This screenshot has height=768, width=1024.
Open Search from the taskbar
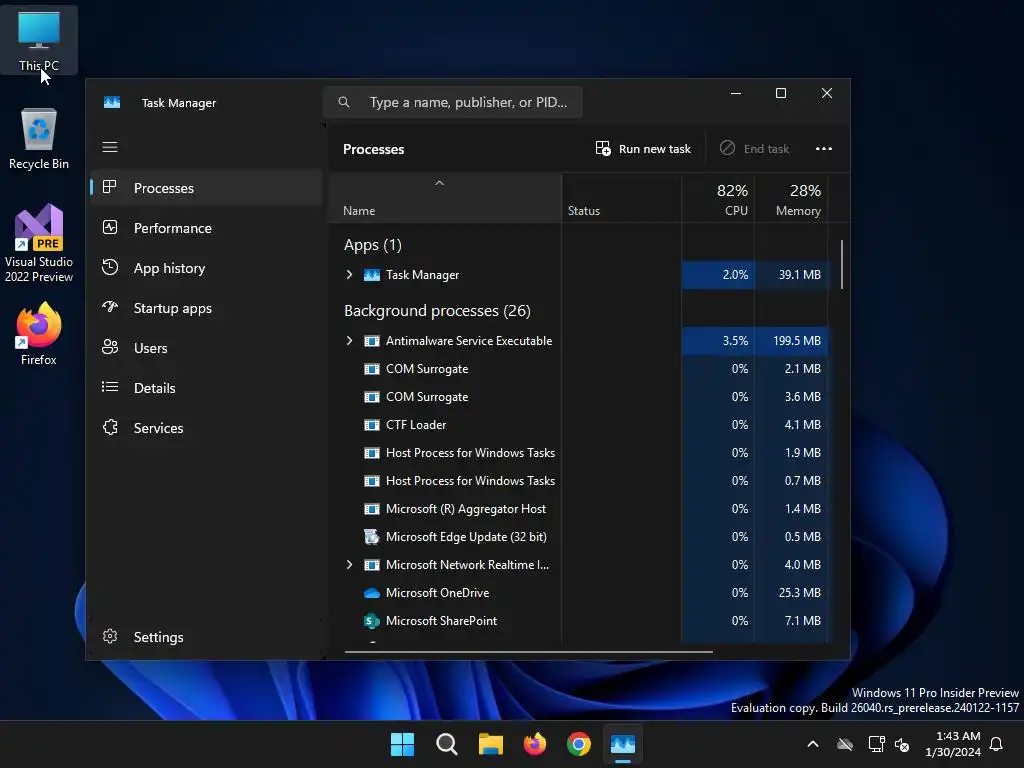click(447, 744)
